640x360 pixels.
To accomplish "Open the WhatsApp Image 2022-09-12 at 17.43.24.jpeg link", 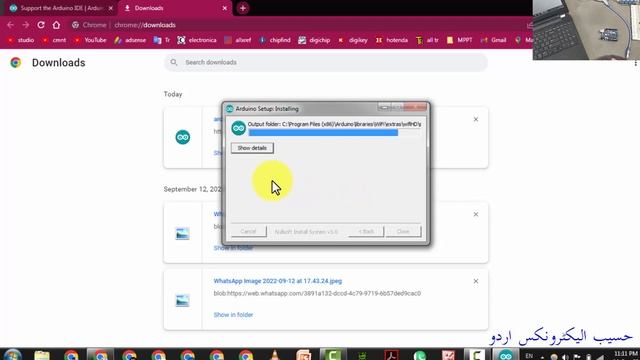I will point(278,281).
